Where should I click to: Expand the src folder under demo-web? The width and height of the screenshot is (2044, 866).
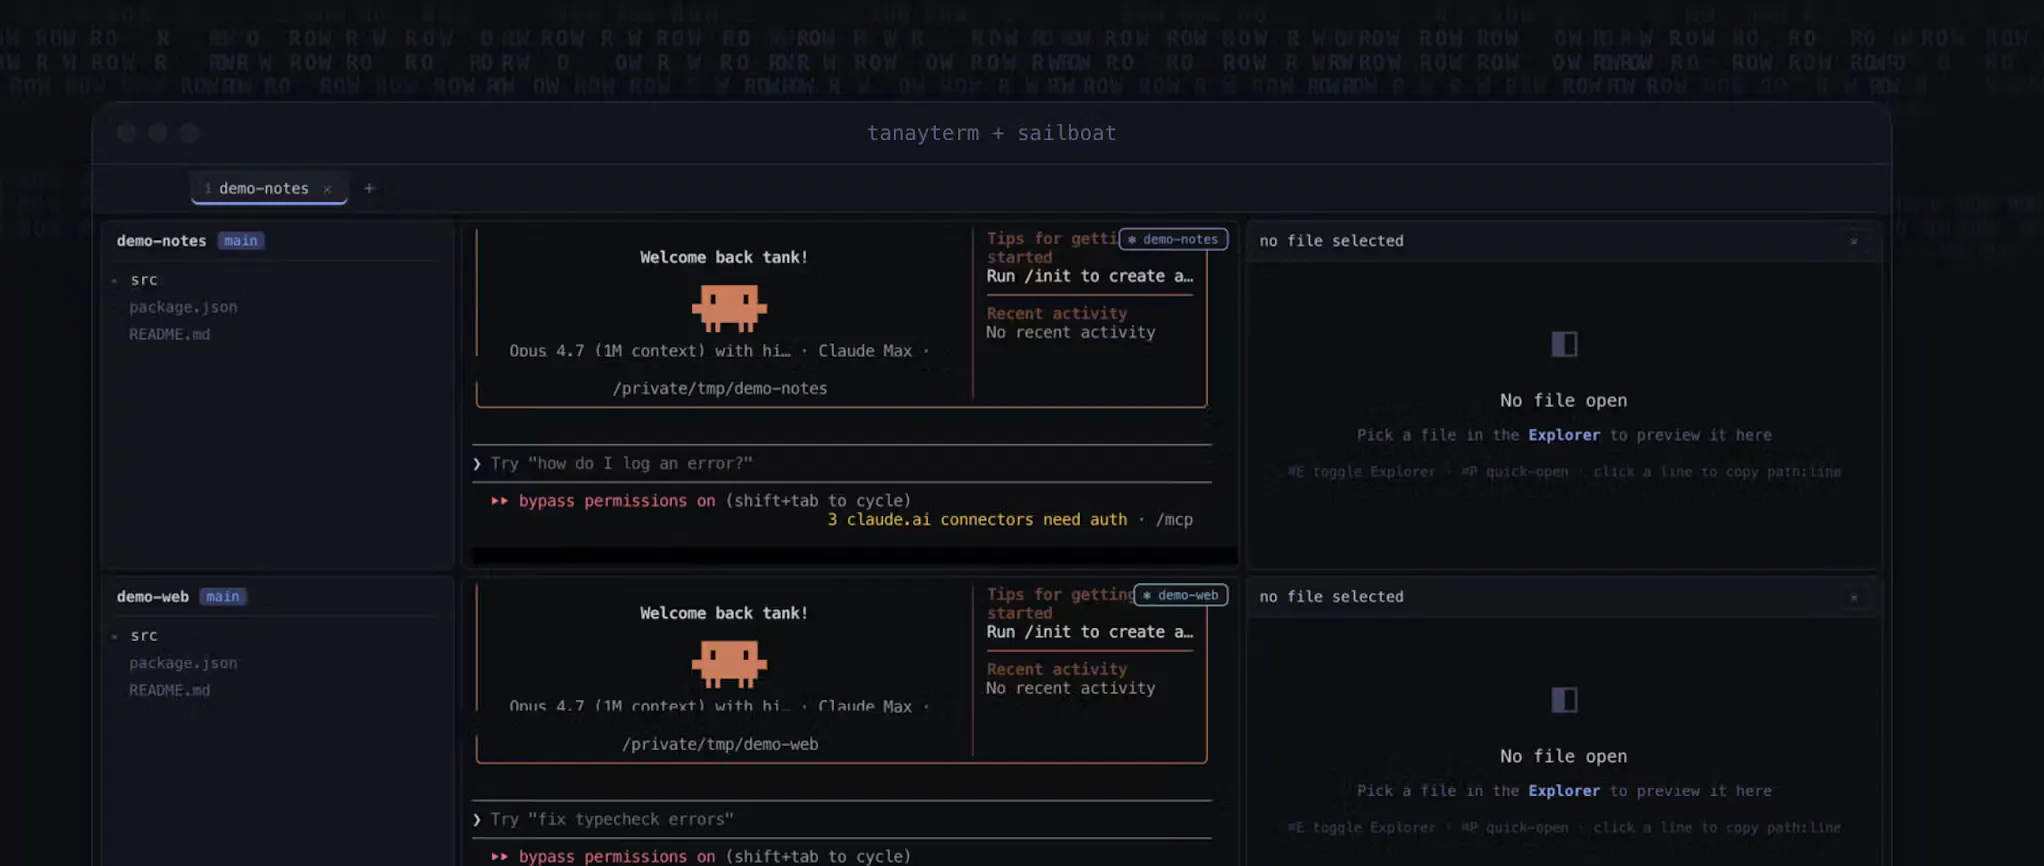136,636
